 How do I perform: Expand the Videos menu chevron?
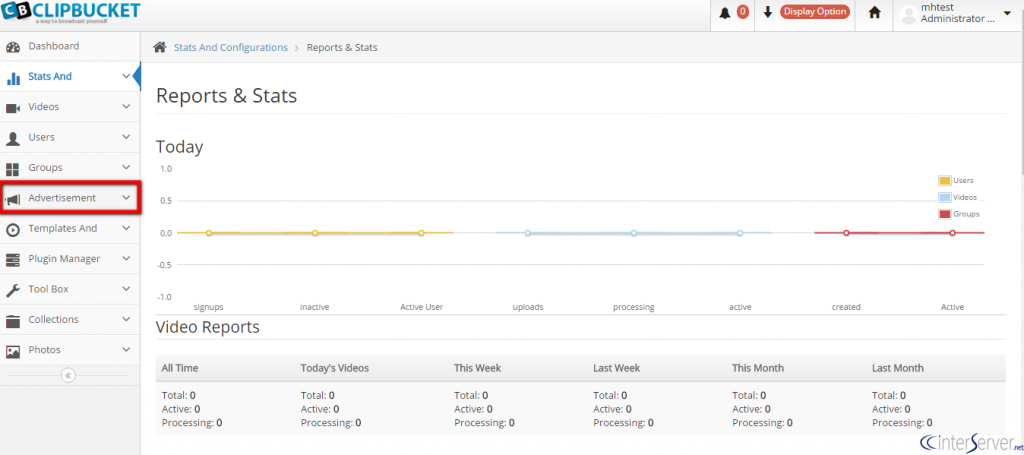[126, 106]
